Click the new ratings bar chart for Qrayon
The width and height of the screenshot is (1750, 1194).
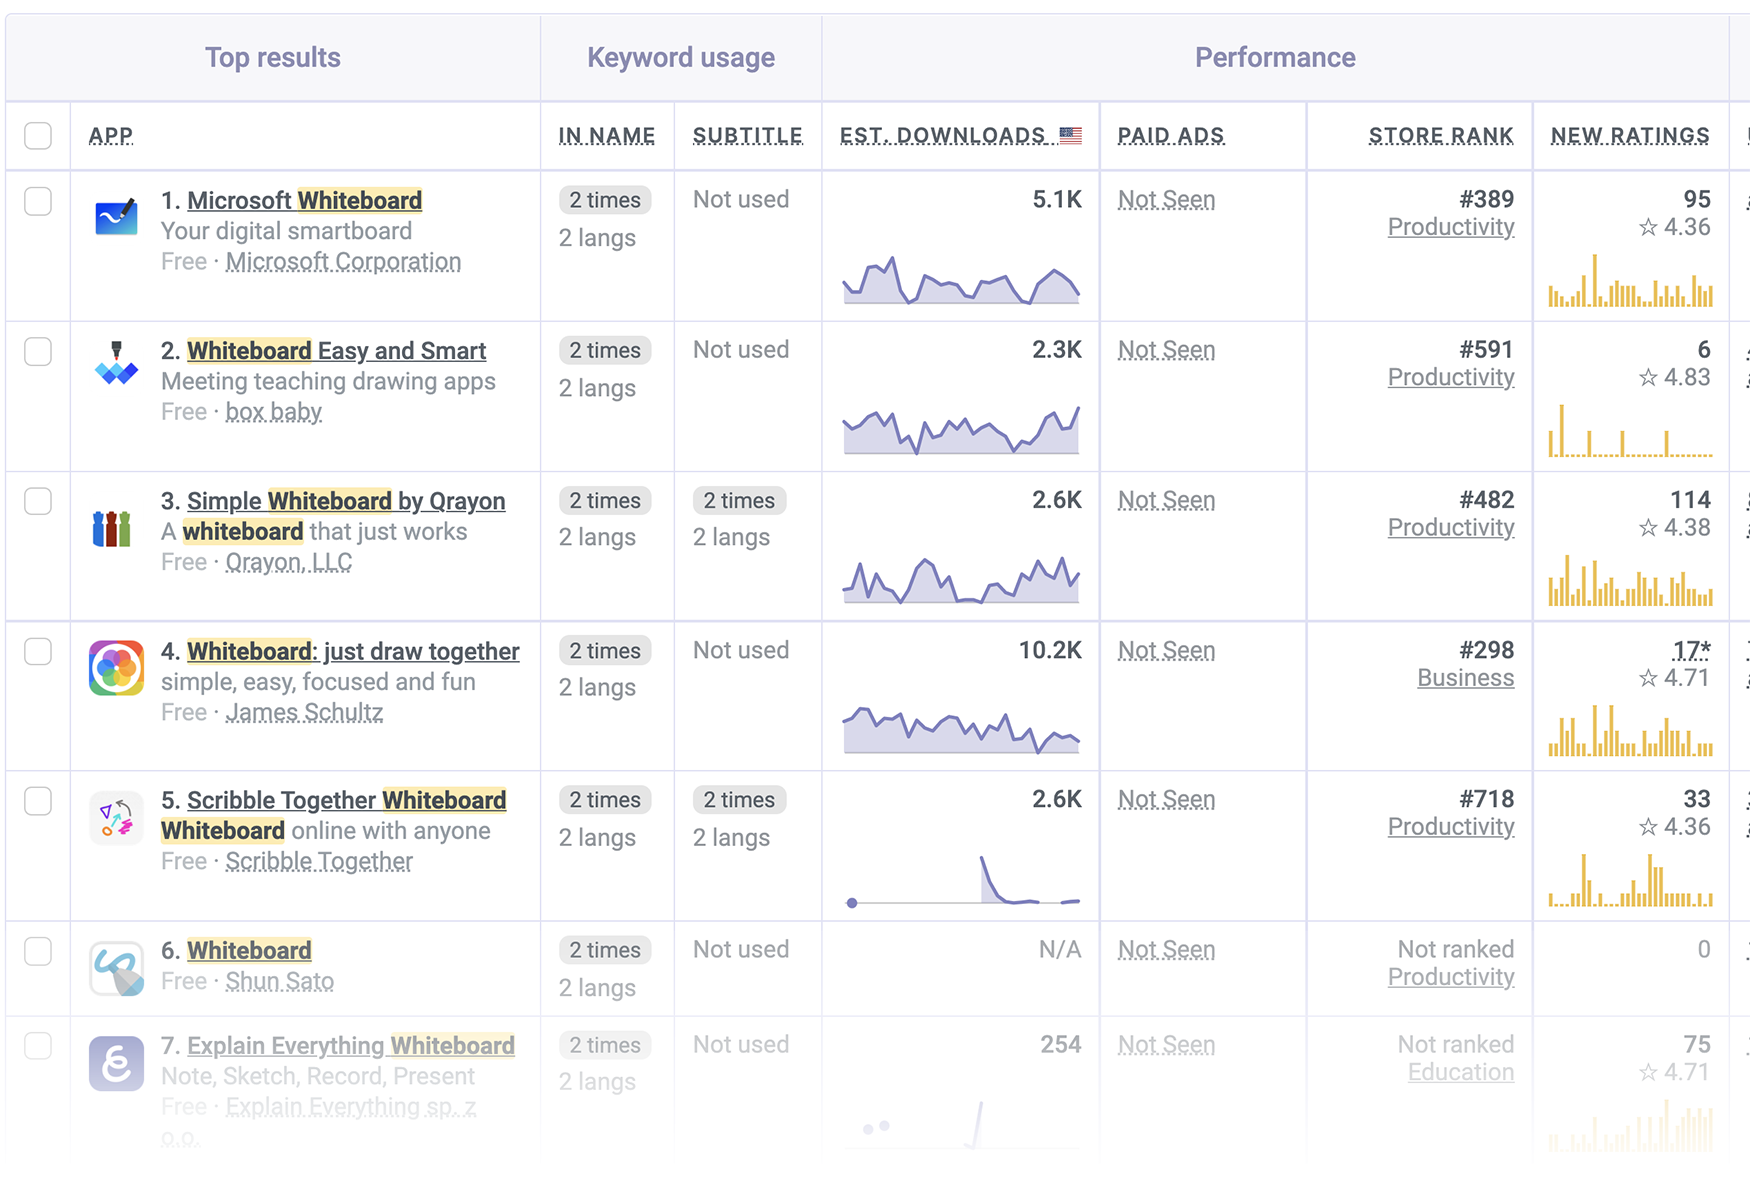pos(1630,584)
